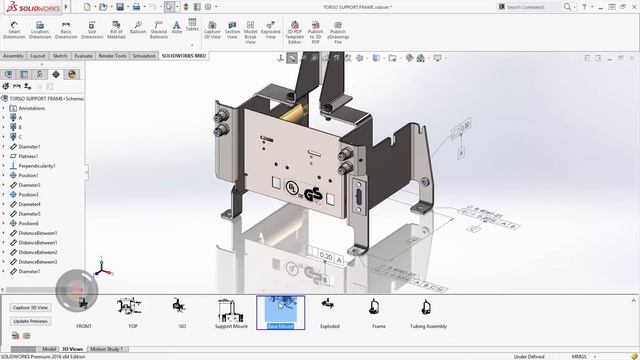Expand the Annotations tree node
640x360 pixels.
[x=3, y=108]
